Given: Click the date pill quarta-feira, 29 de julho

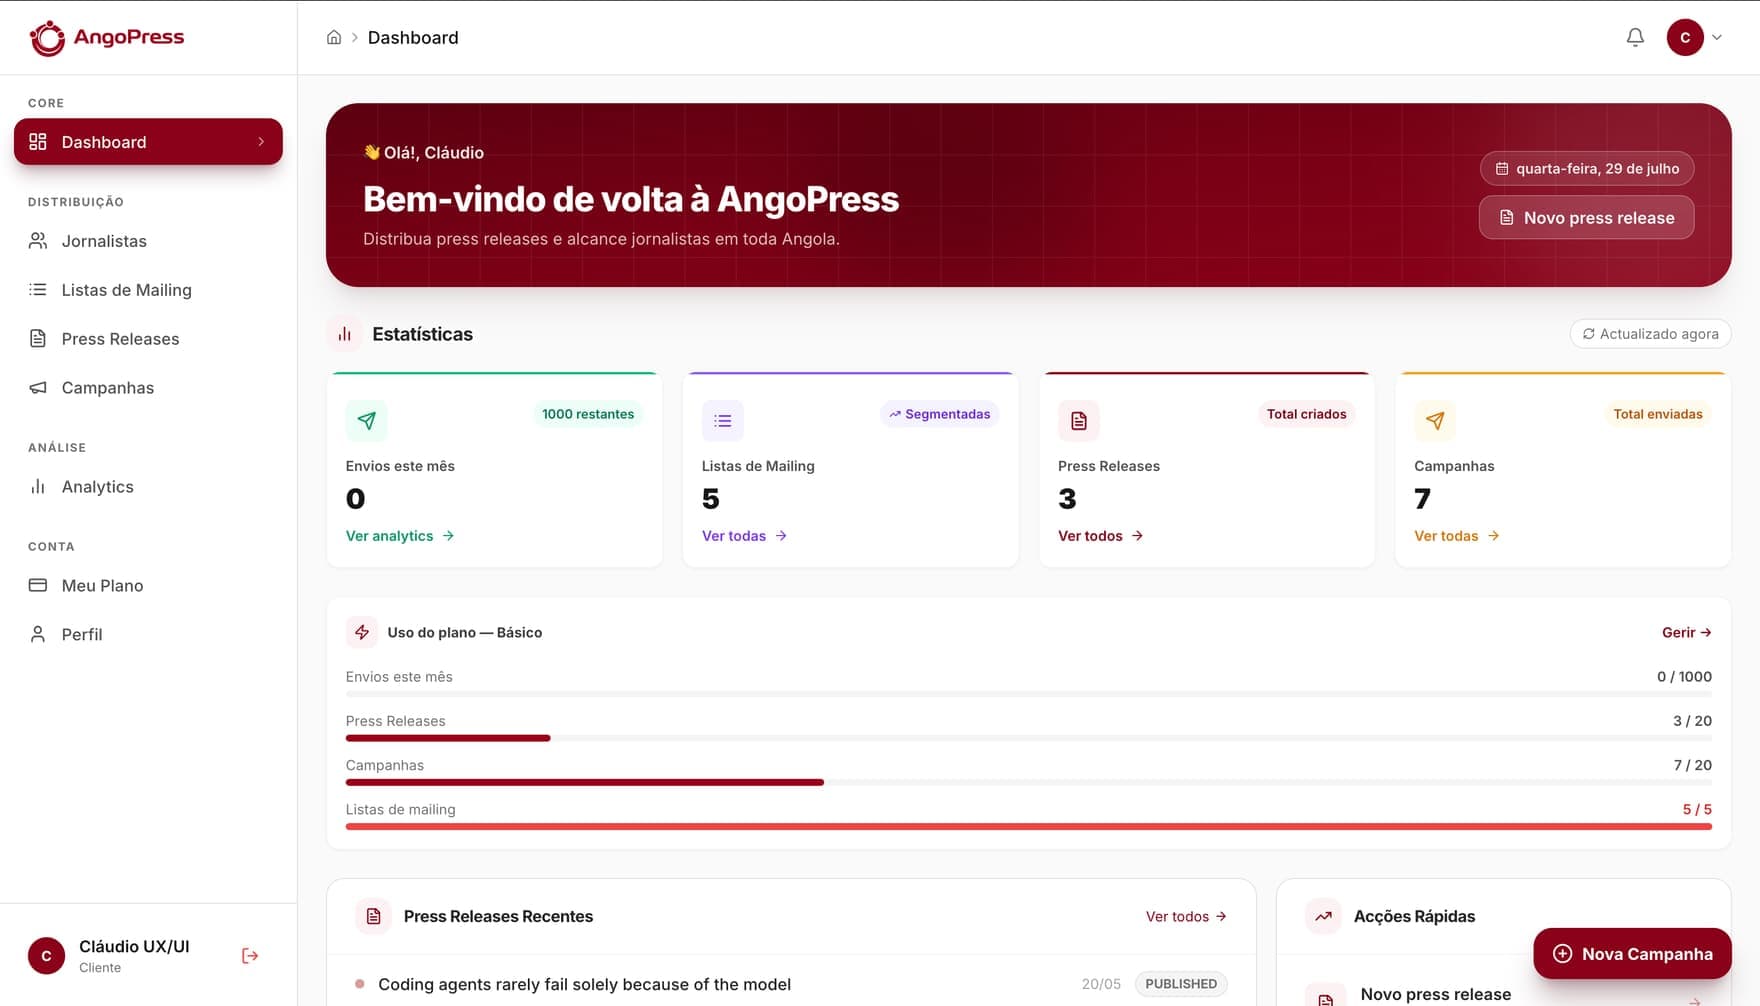Looking at the screenshot, I should (x=1587, y=168).
